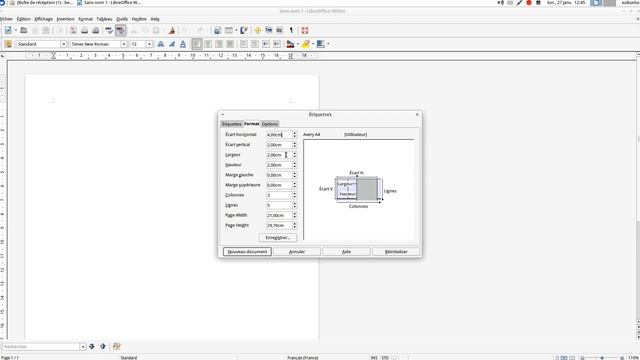Activate the Clone Formatting paintbrush
640x360 pixels.
pos(172,31)
